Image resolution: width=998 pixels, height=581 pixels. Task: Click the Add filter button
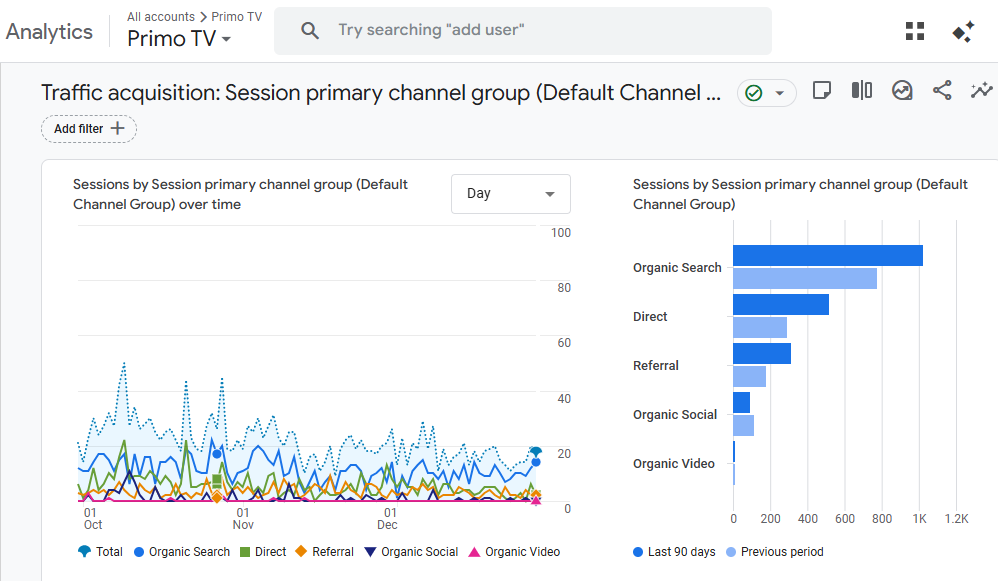tap(89, 129)
